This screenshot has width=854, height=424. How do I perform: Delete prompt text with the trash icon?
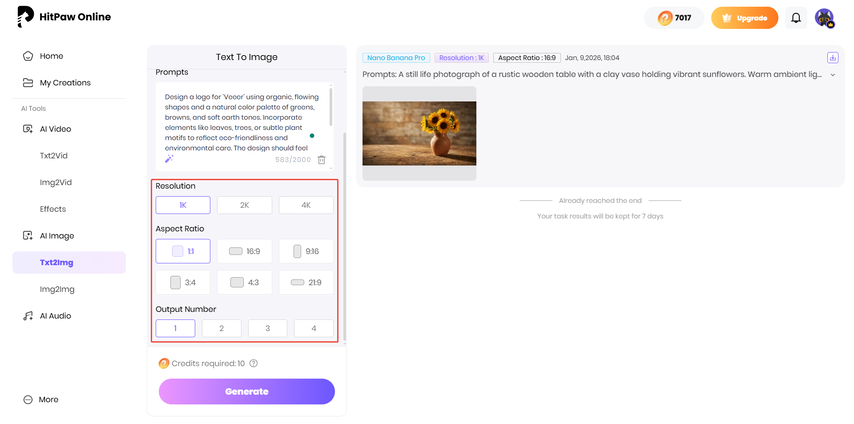click(321, 159)
